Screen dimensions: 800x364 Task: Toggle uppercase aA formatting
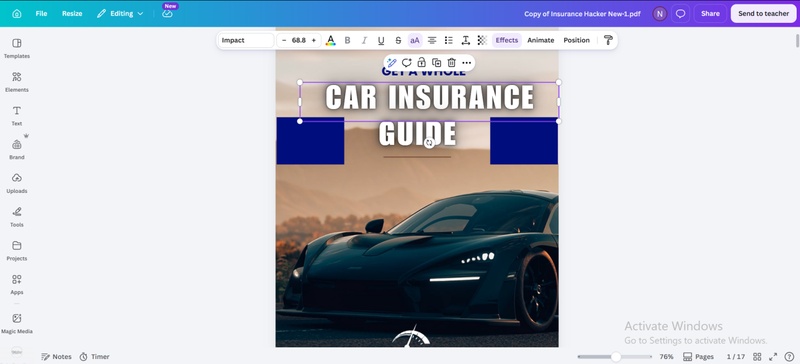[x=415, y=40]
